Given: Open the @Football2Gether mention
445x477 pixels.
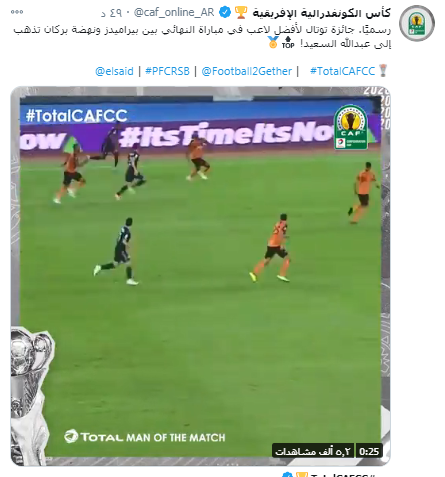Looking at the screenshot, I should point(247,71).
